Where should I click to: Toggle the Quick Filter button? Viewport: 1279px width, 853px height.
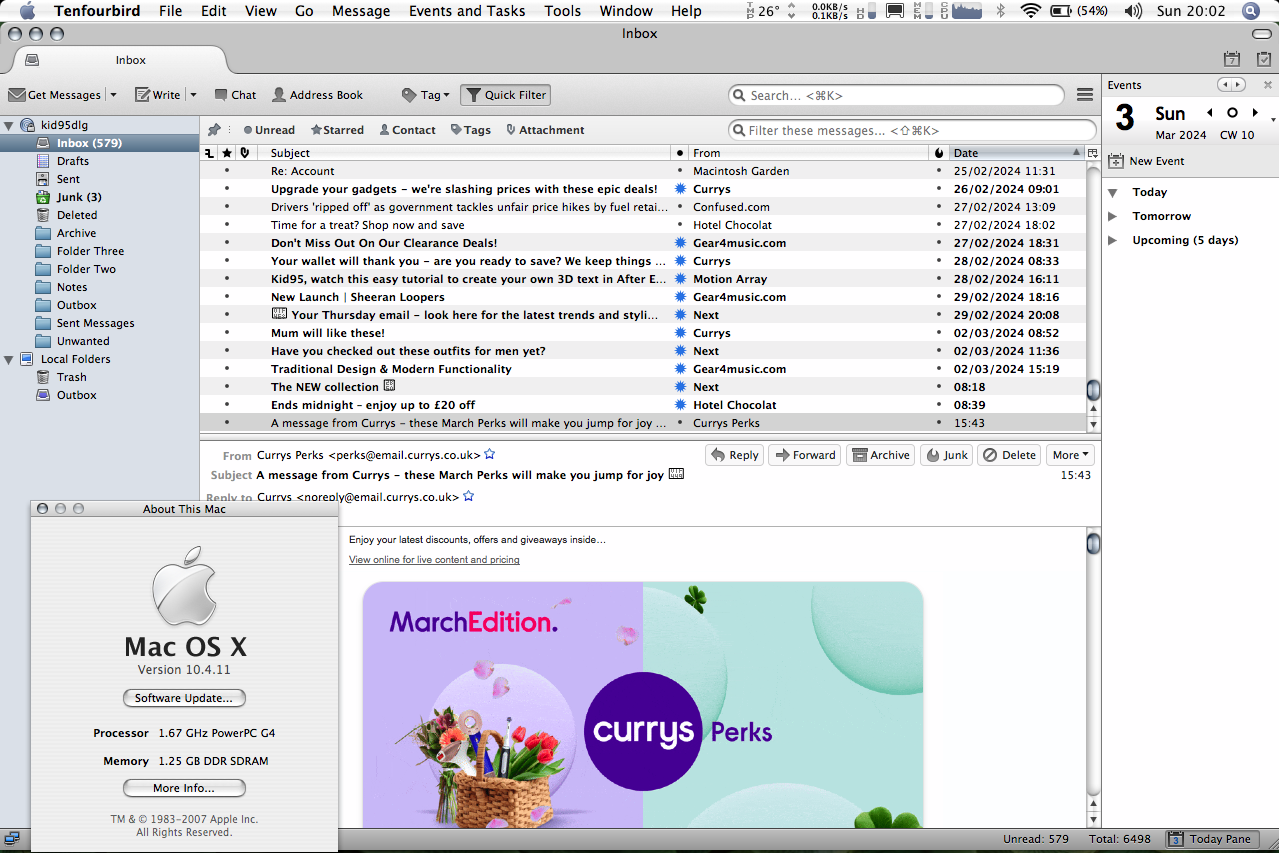coord(505,95)
